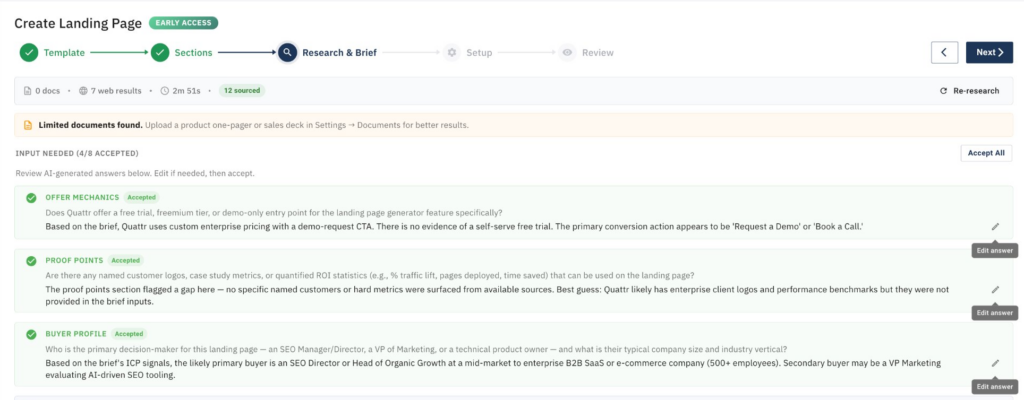Click the Research & Brief magnifier icon
The width and height of the screenshot is (1024, 400).
click(x=288, y=52)
